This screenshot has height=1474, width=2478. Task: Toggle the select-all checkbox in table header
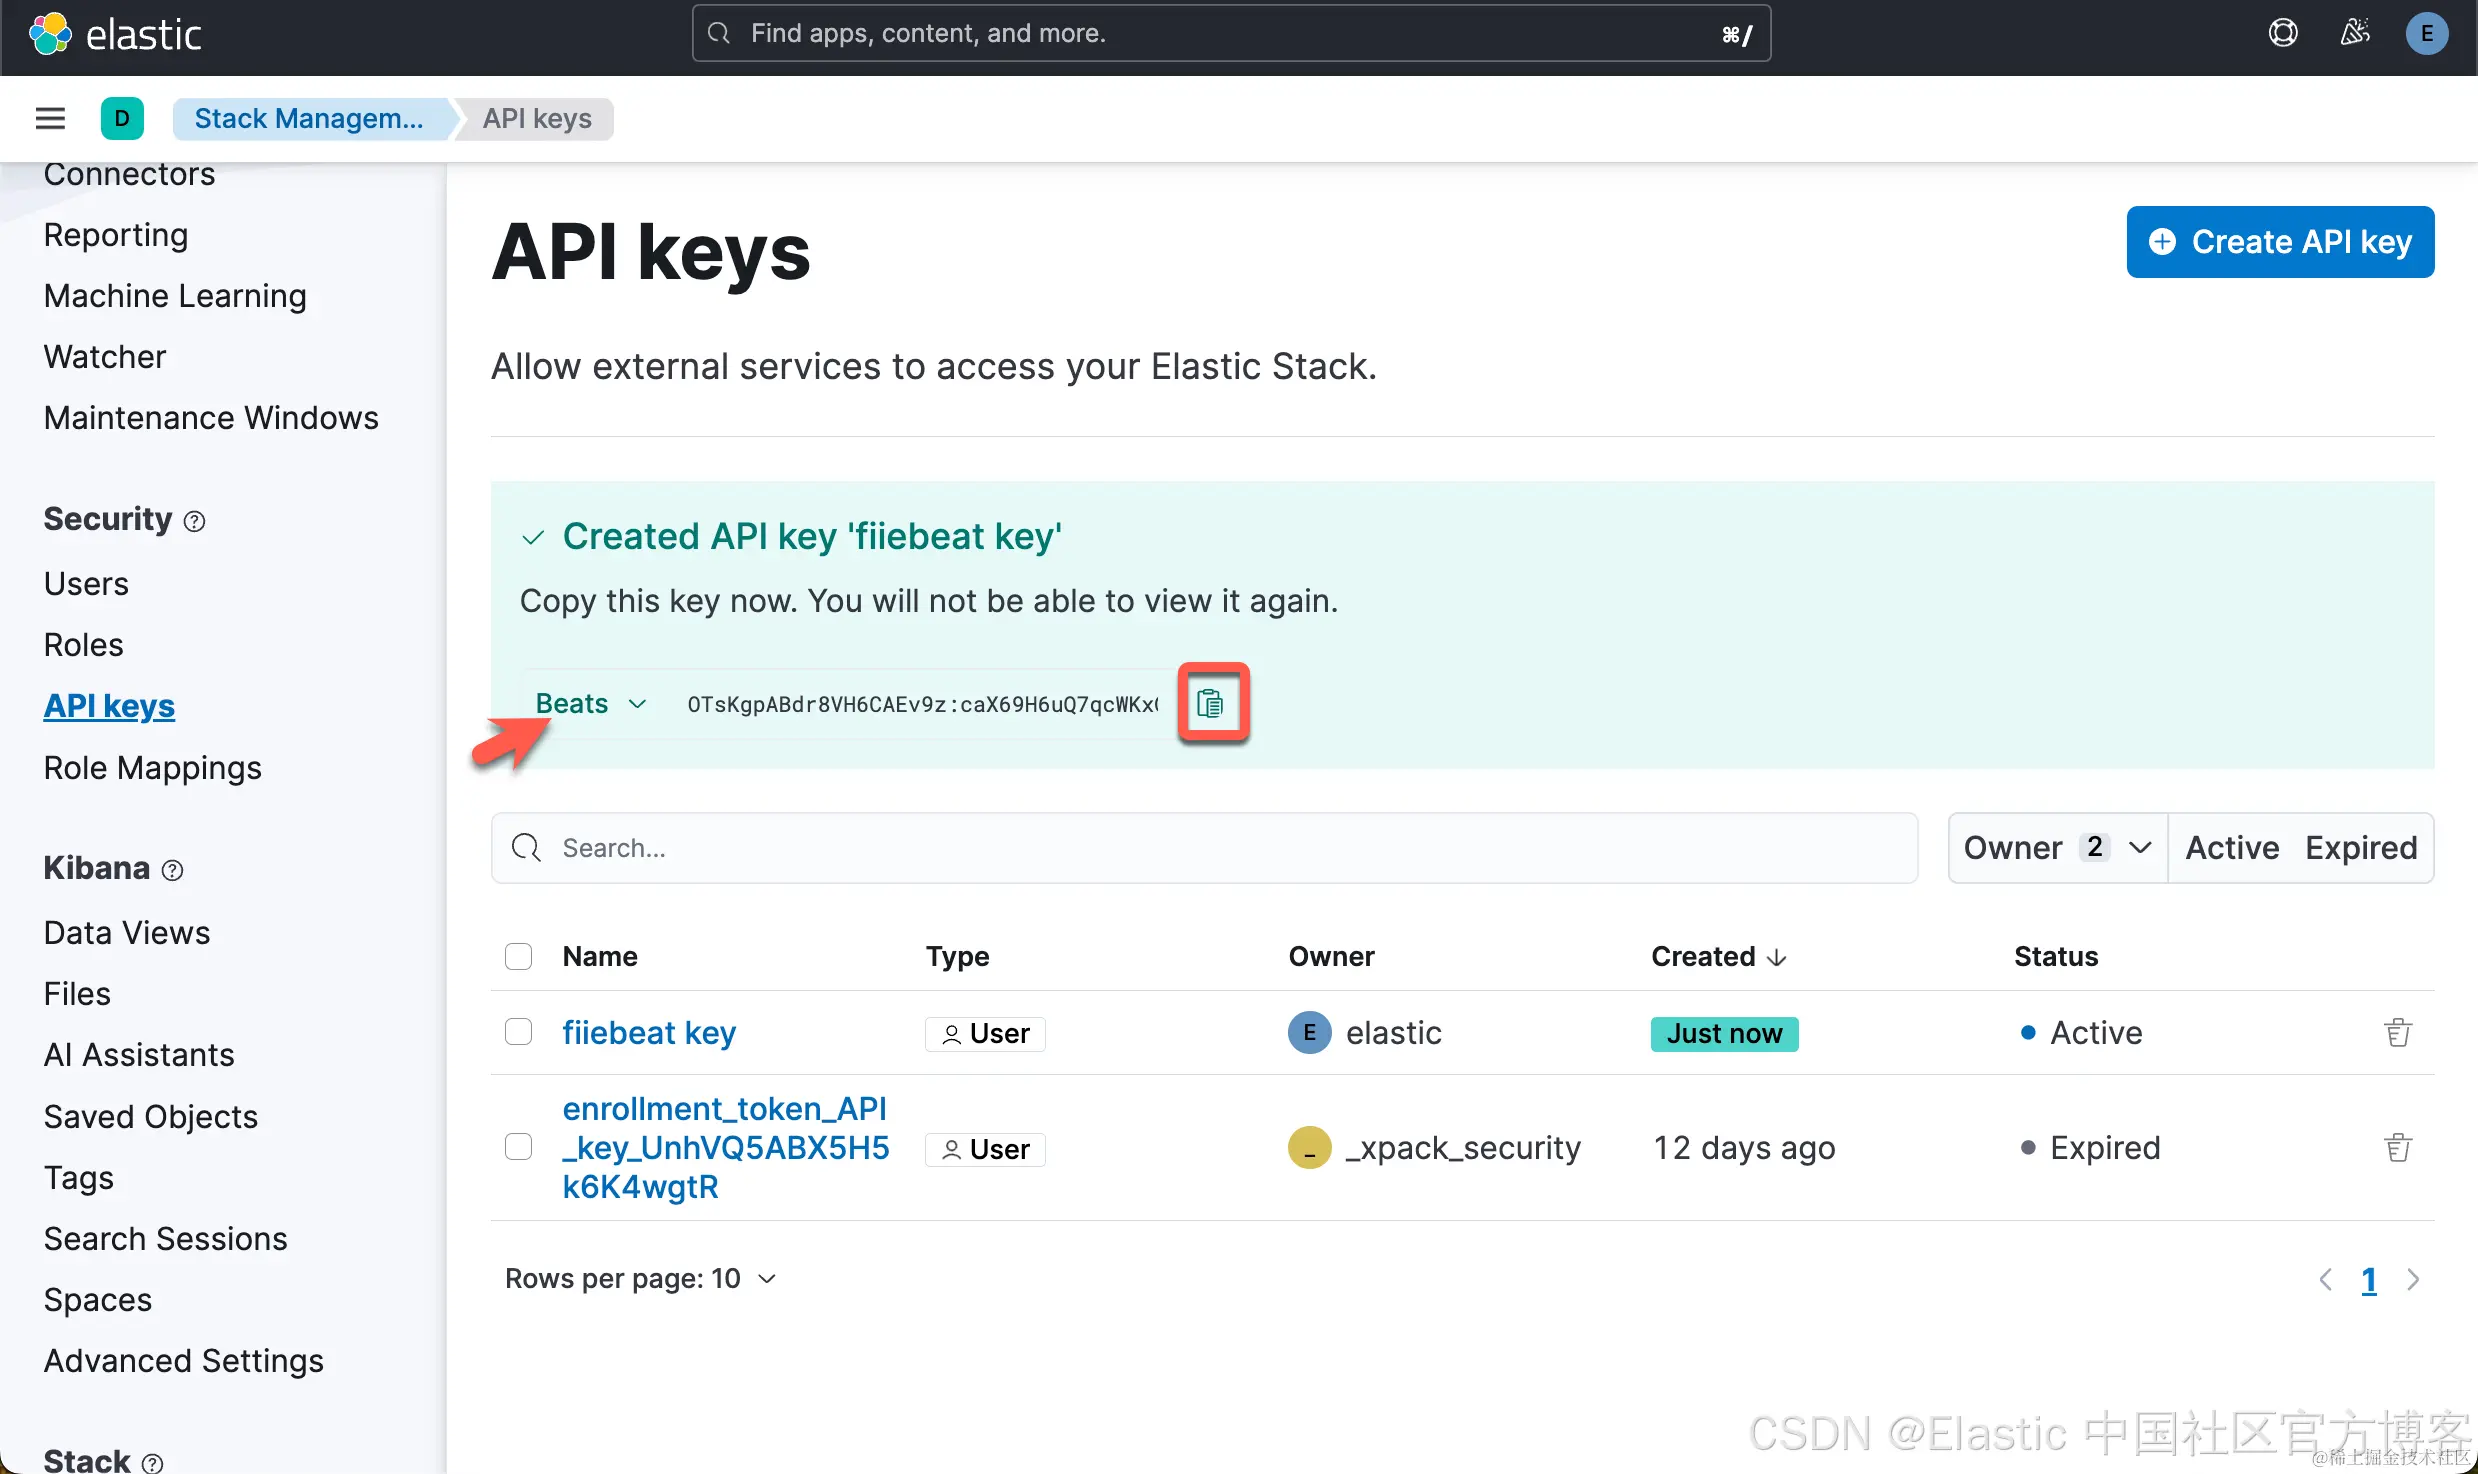coord(518,956)
